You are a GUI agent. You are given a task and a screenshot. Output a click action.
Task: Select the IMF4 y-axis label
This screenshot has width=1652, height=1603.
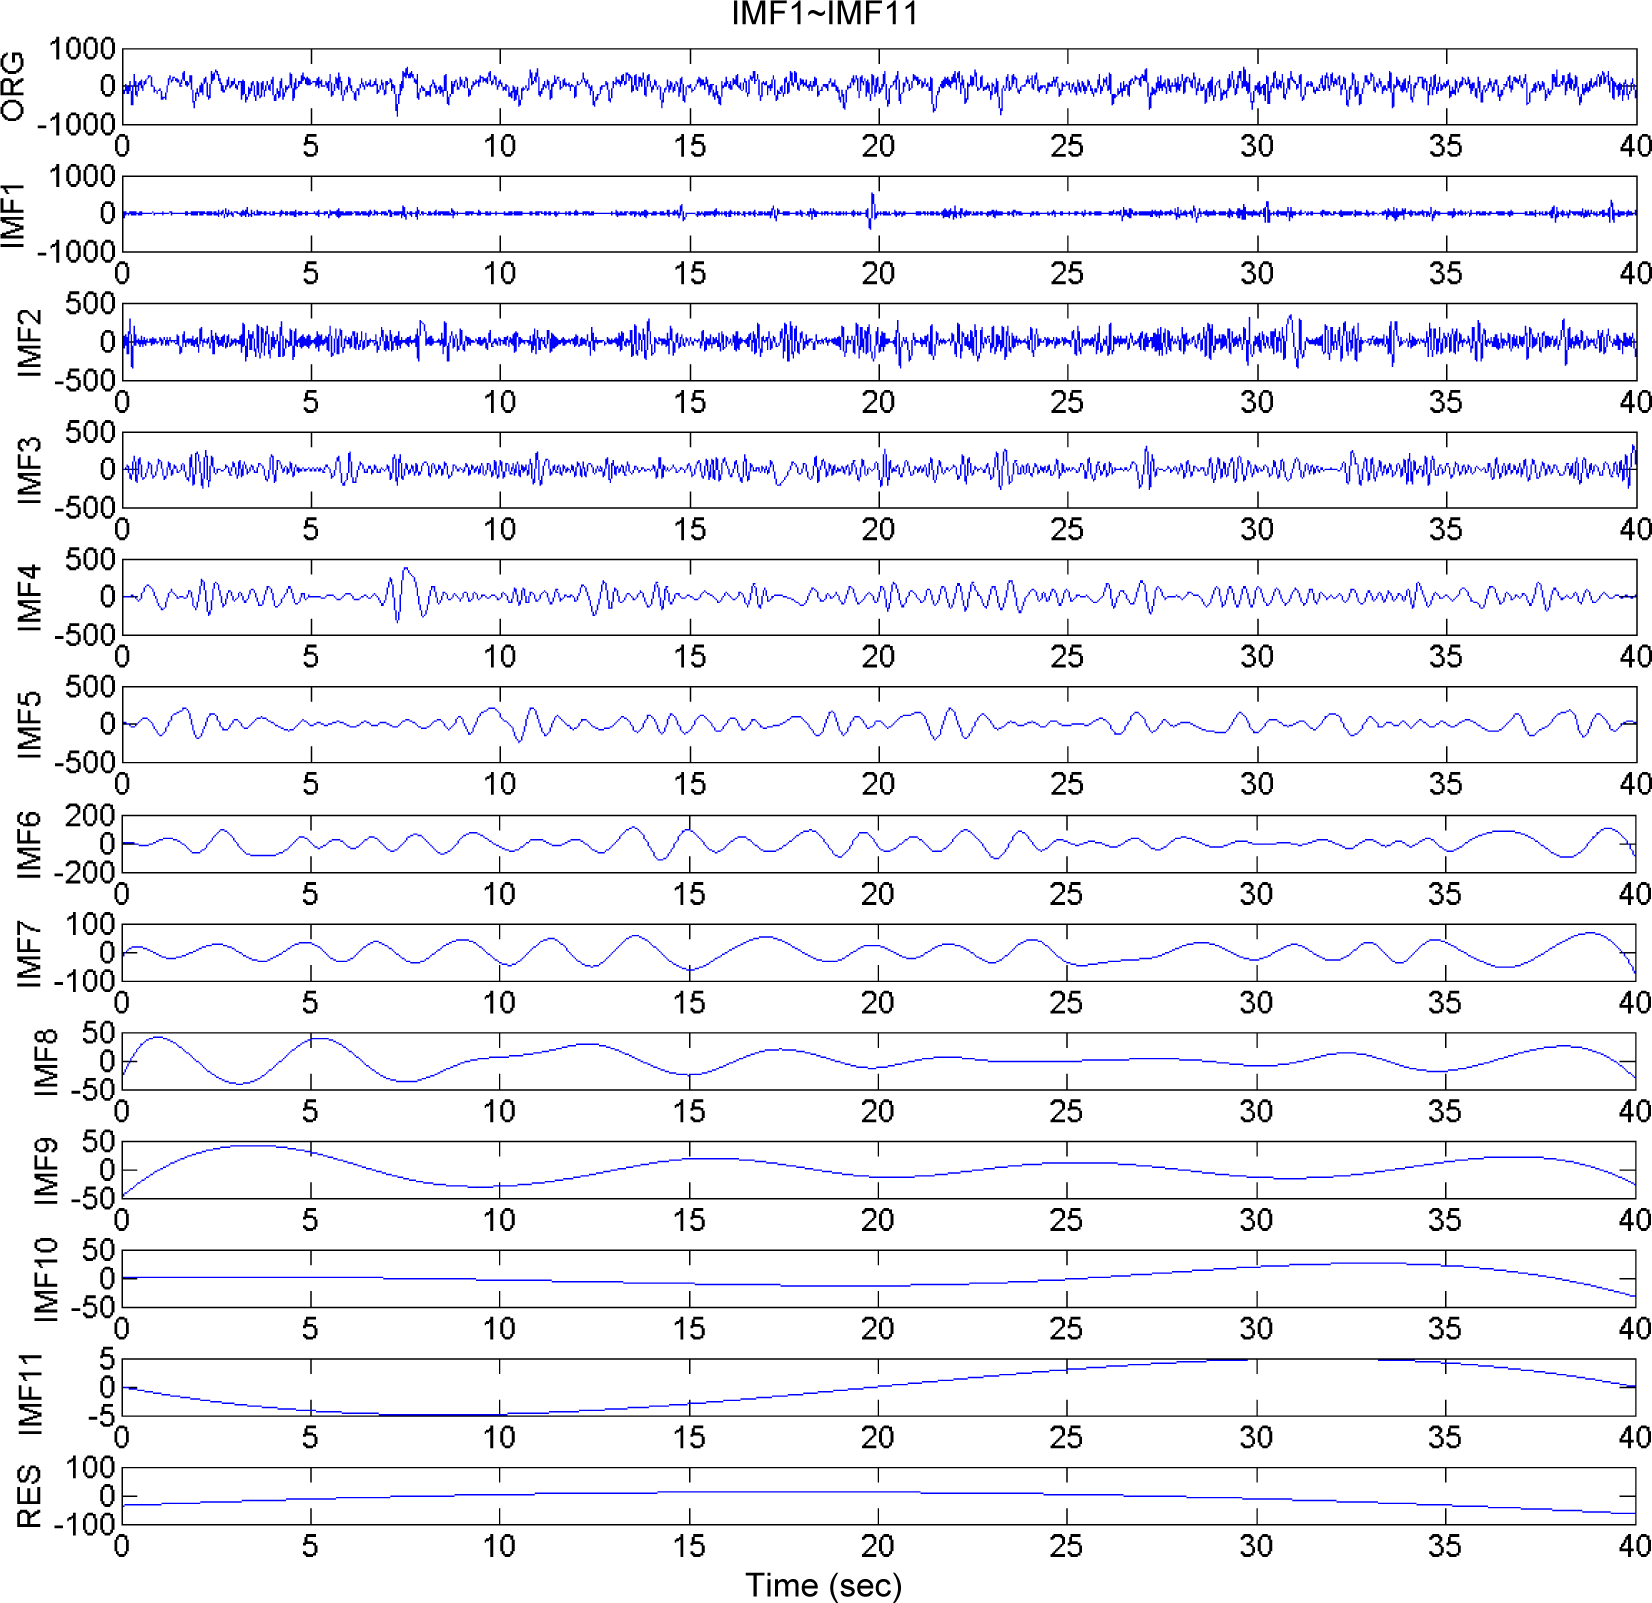[30, 597]
